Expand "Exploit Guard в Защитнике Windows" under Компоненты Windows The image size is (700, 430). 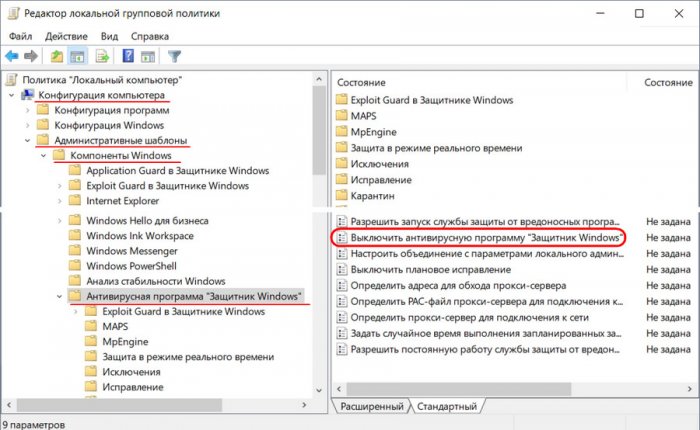(60, 186)
